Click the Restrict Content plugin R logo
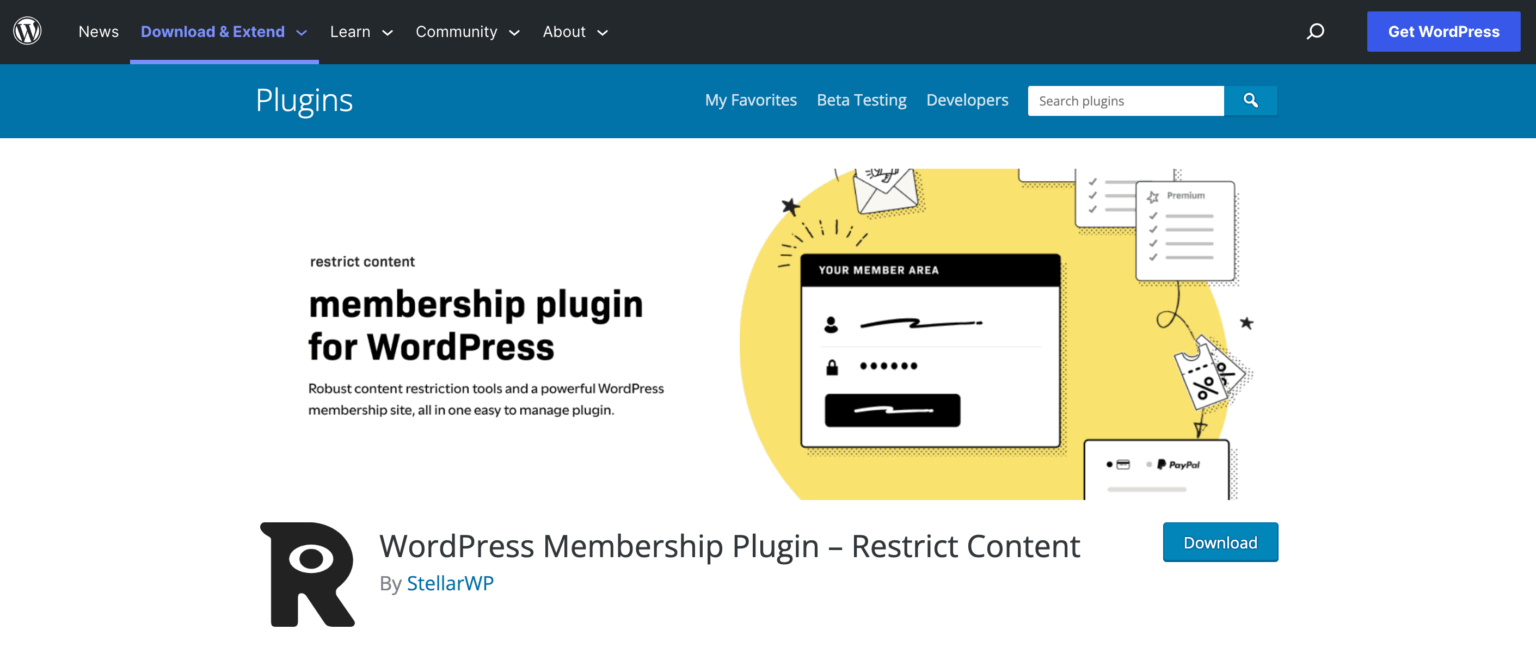 [306, 572]
